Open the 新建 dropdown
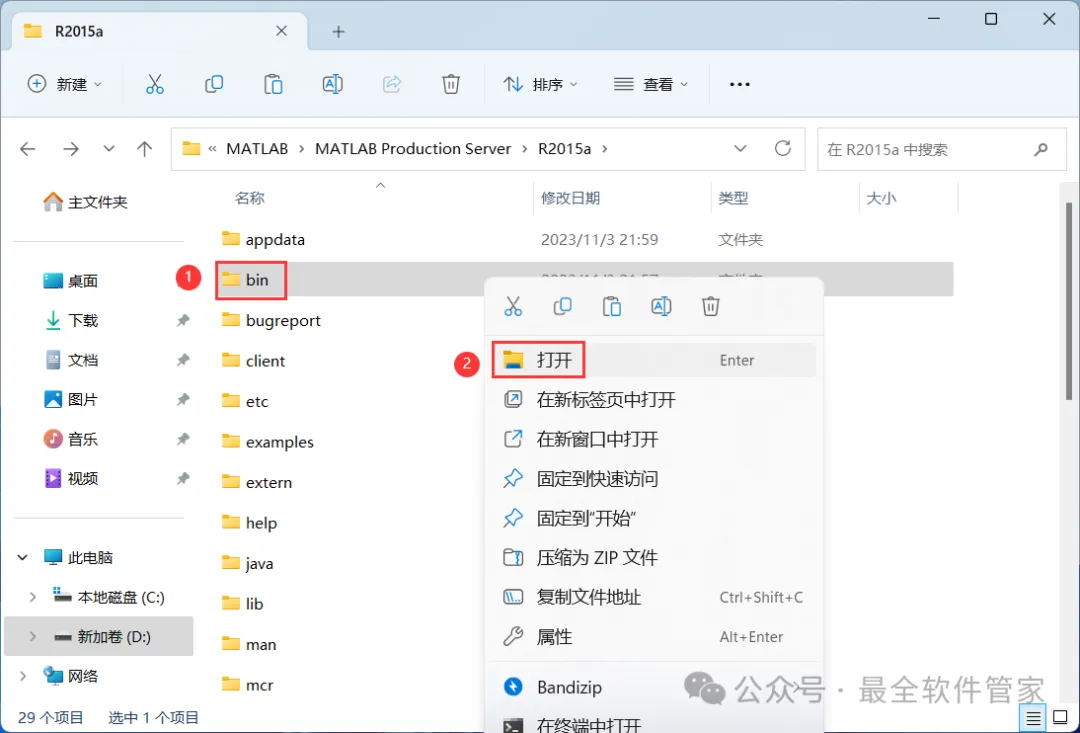This screenshot has width=1080, height=733. tap(65, 84)
